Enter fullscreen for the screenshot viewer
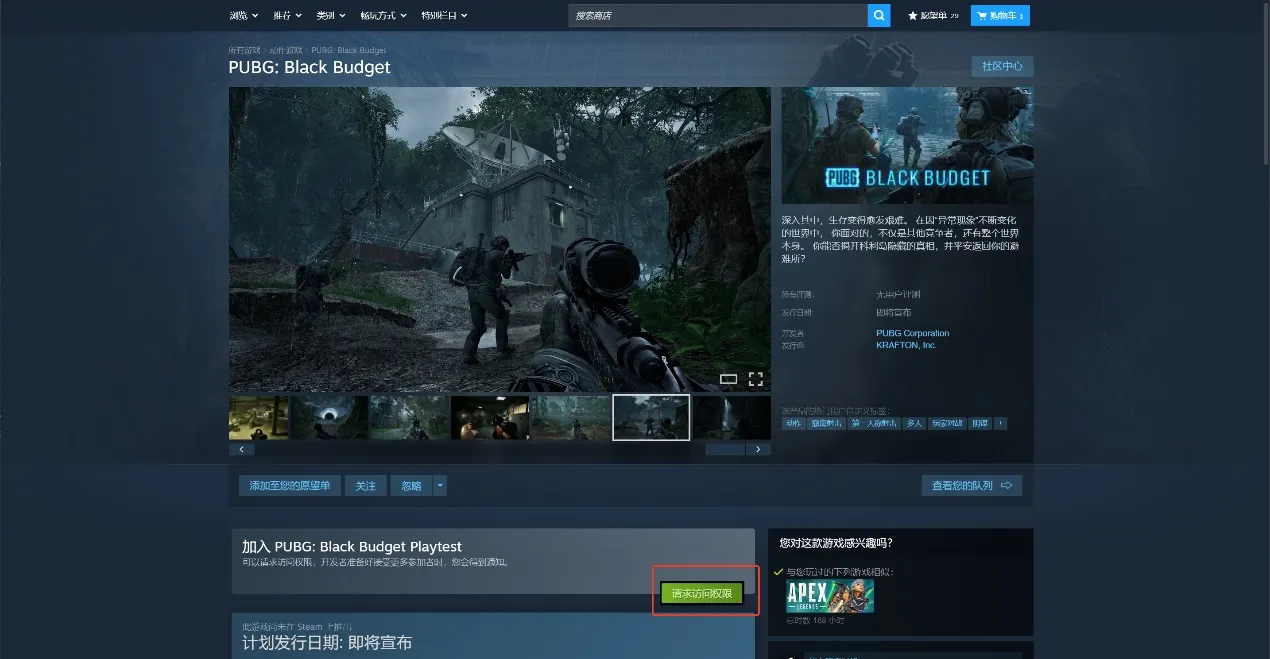The height and width of the screenshot is (659, 1270). 756,379
